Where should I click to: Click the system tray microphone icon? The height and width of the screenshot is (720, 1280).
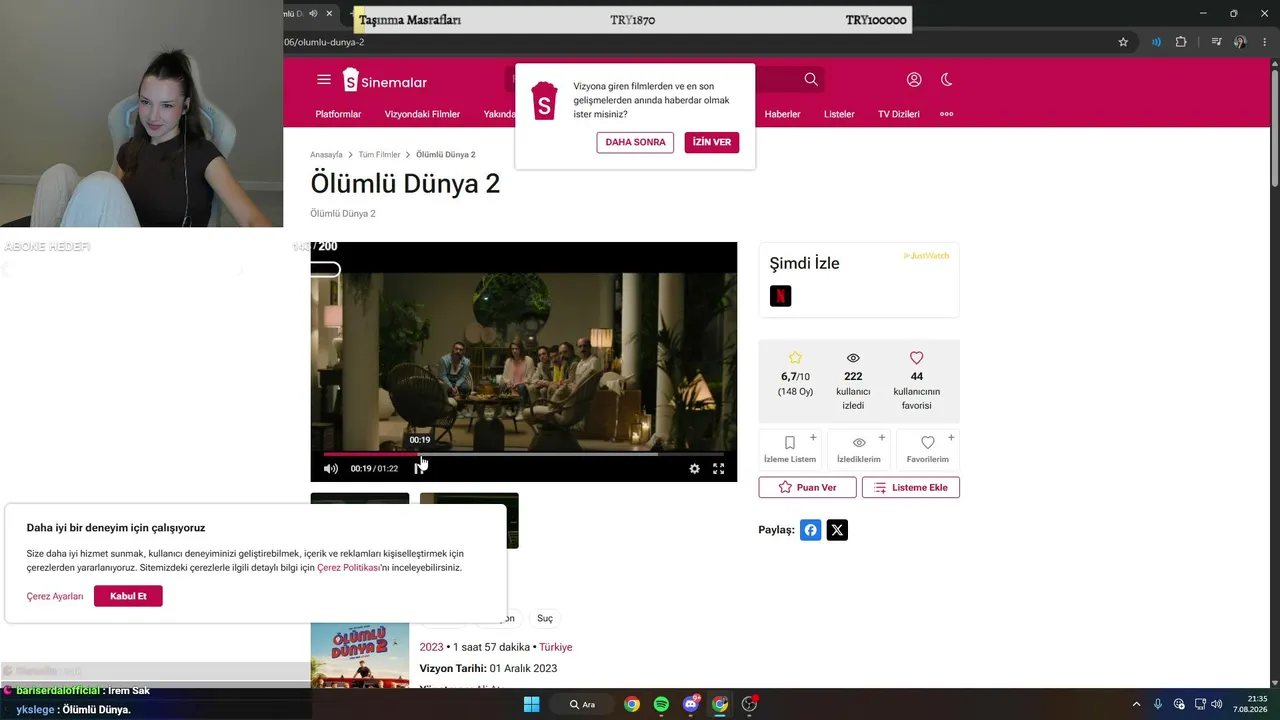(x=1158, y=704)
